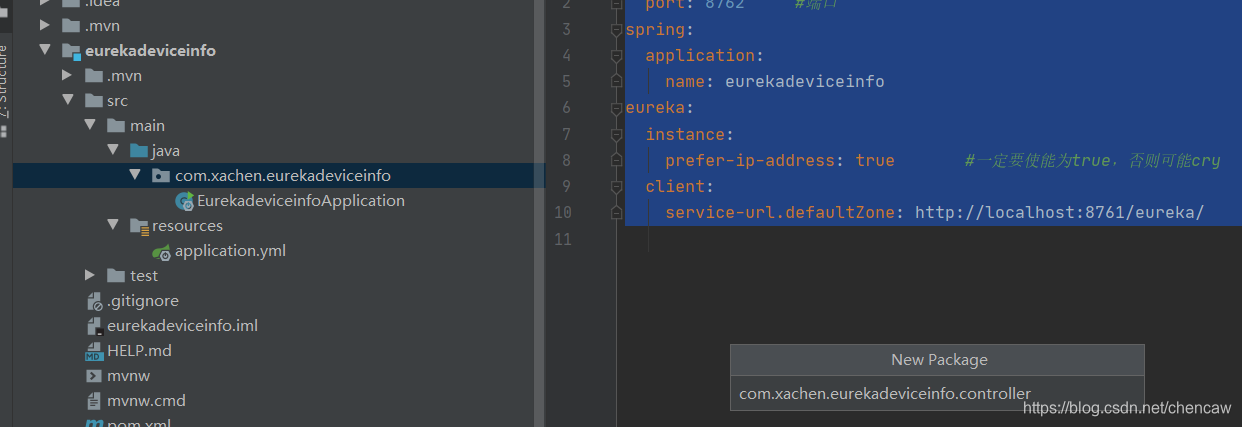Expand the .mvn folder inside eurekadeviceinfo
The height and width of the screenshot is (427, 1242).
tap(67, 75)
